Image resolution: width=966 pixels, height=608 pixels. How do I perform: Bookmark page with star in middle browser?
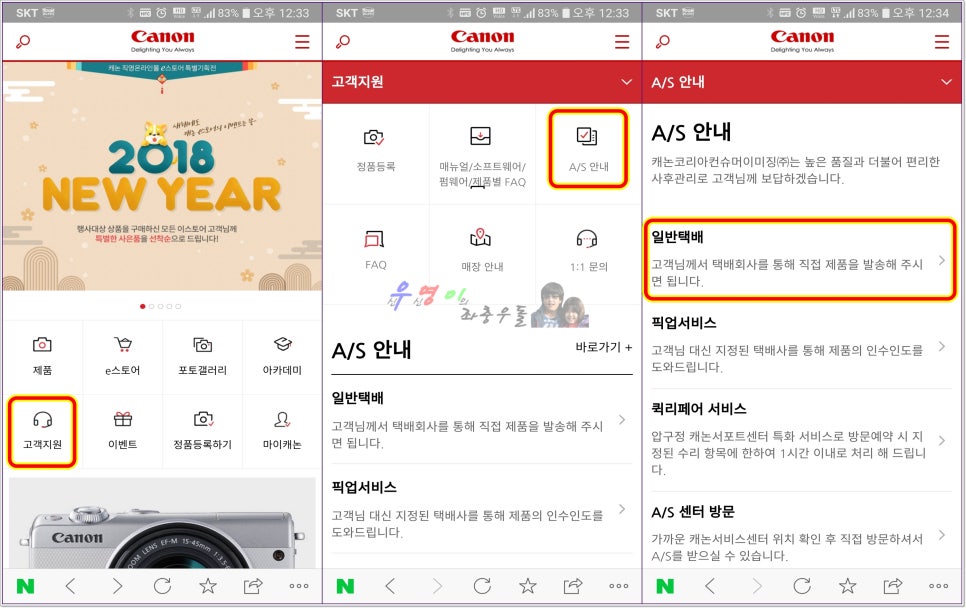click(527, 586)
